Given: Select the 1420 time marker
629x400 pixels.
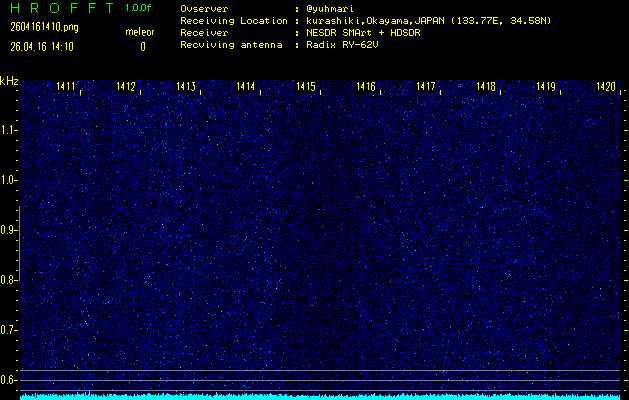Looking at the screenshot, I should pyautogui.click(x=606, y=87).
